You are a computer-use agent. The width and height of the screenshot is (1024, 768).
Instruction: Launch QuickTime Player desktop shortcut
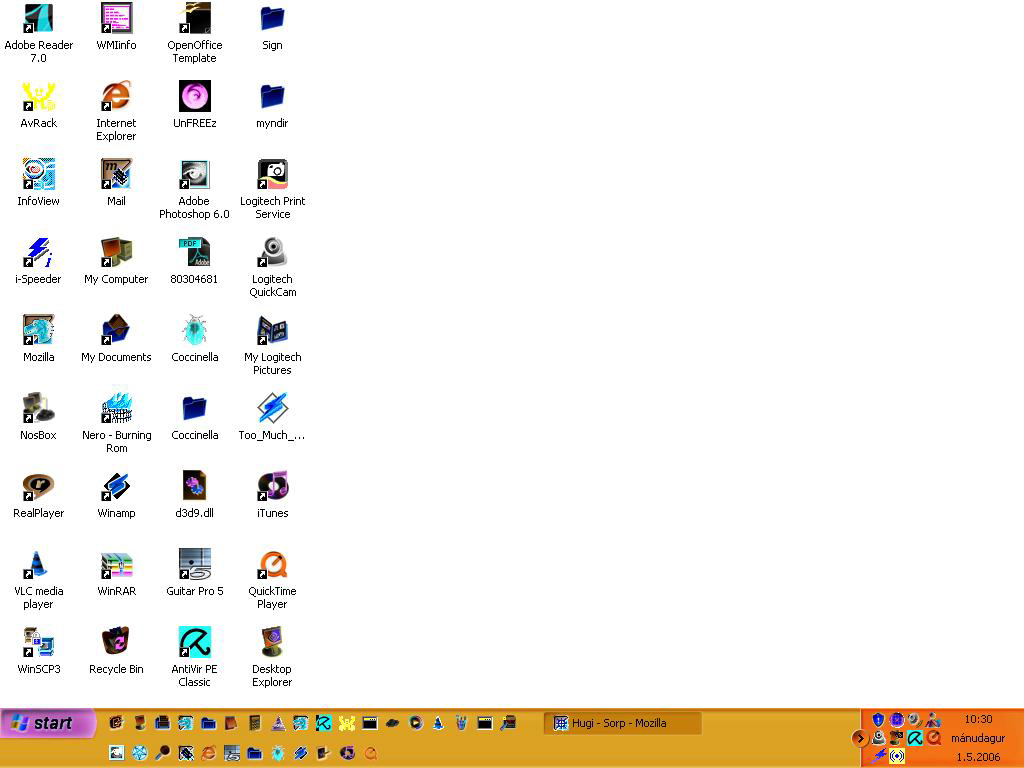pos(272,579)
